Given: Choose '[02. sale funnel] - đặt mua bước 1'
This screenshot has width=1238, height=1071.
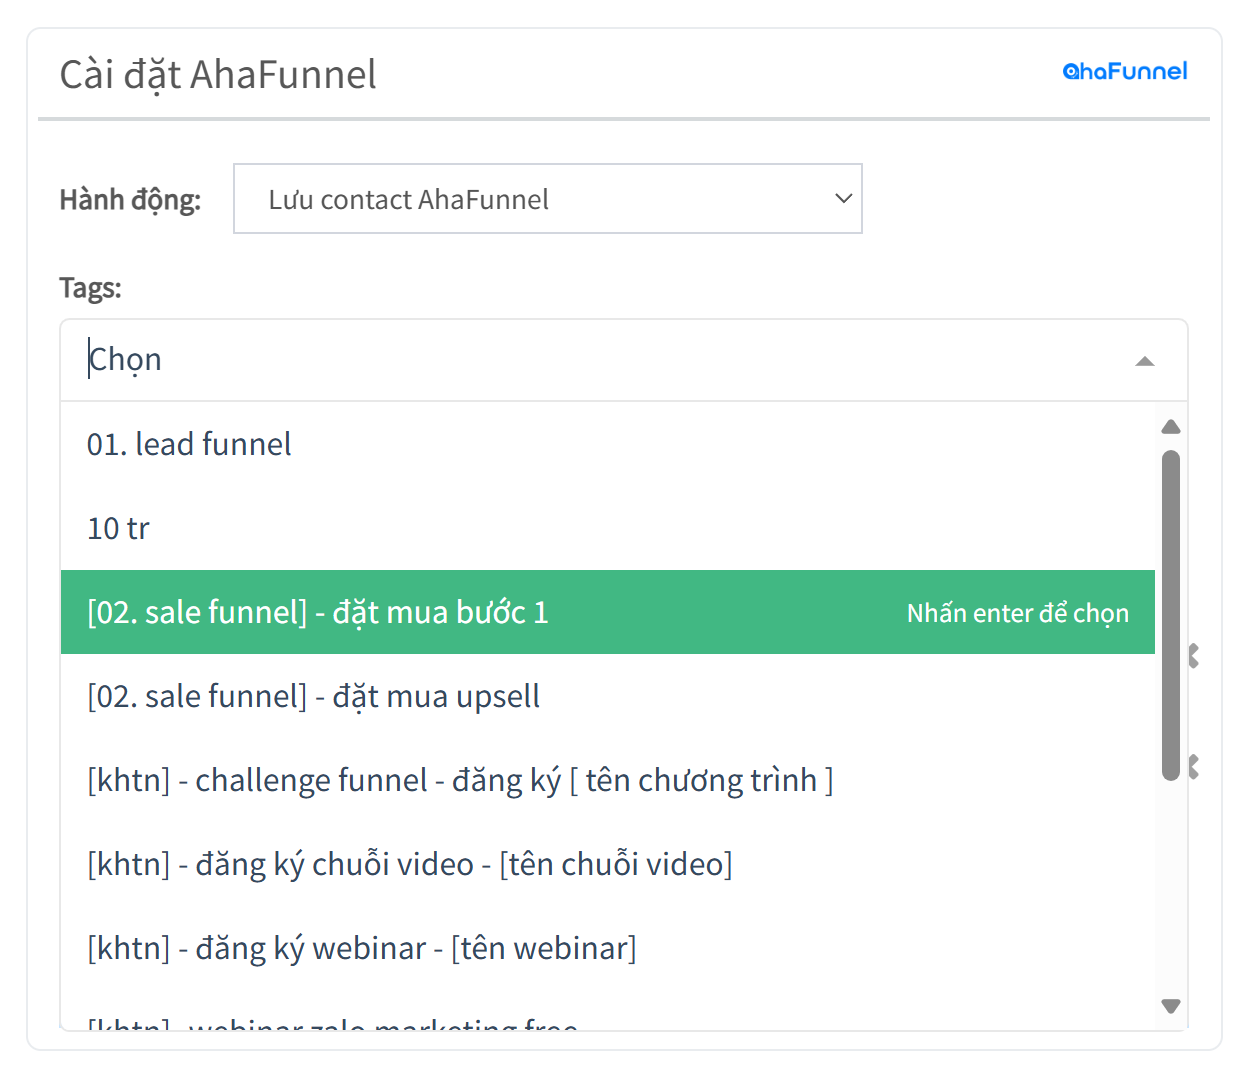Looking at the screenshot, I should click(608, 612).
